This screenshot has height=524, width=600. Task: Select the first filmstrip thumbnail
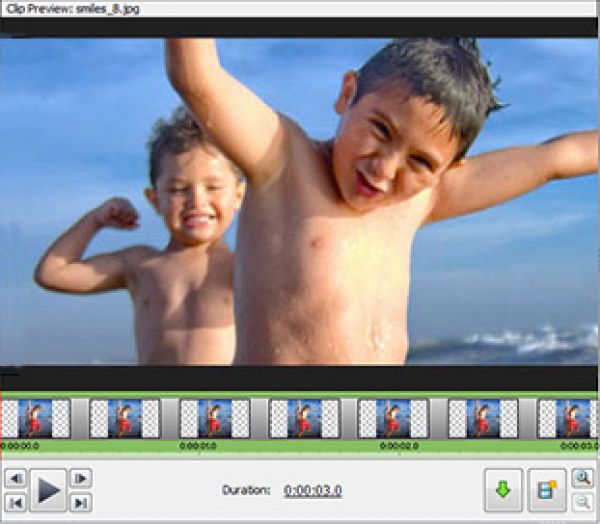(x=35, y=418)
